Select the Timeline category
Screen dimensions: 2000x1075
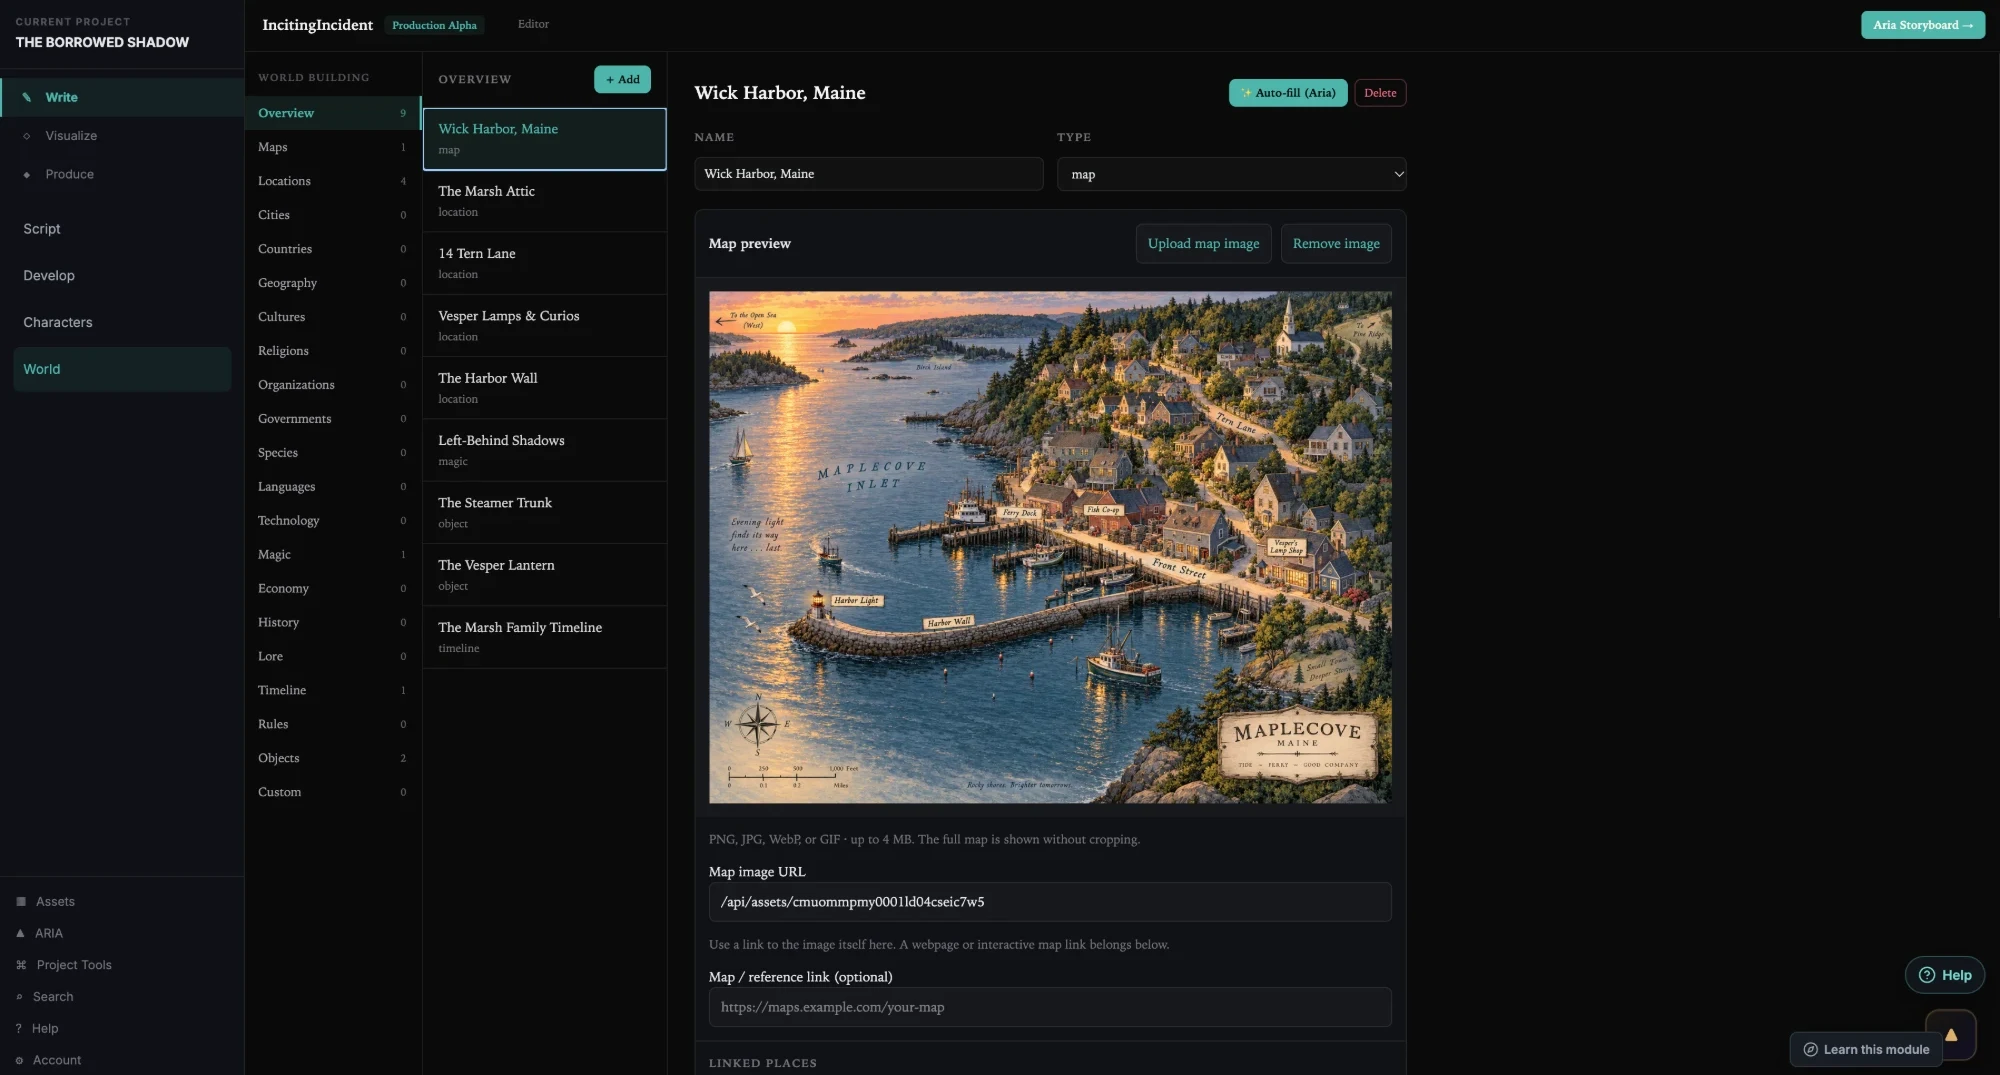tap(333, 690)
